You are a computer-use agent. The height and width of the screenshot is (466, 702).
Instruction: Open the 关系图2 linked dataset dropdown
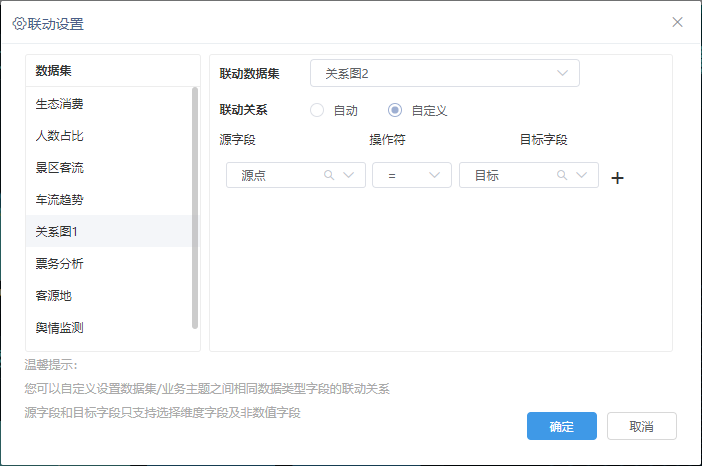[x=445, y=73]
